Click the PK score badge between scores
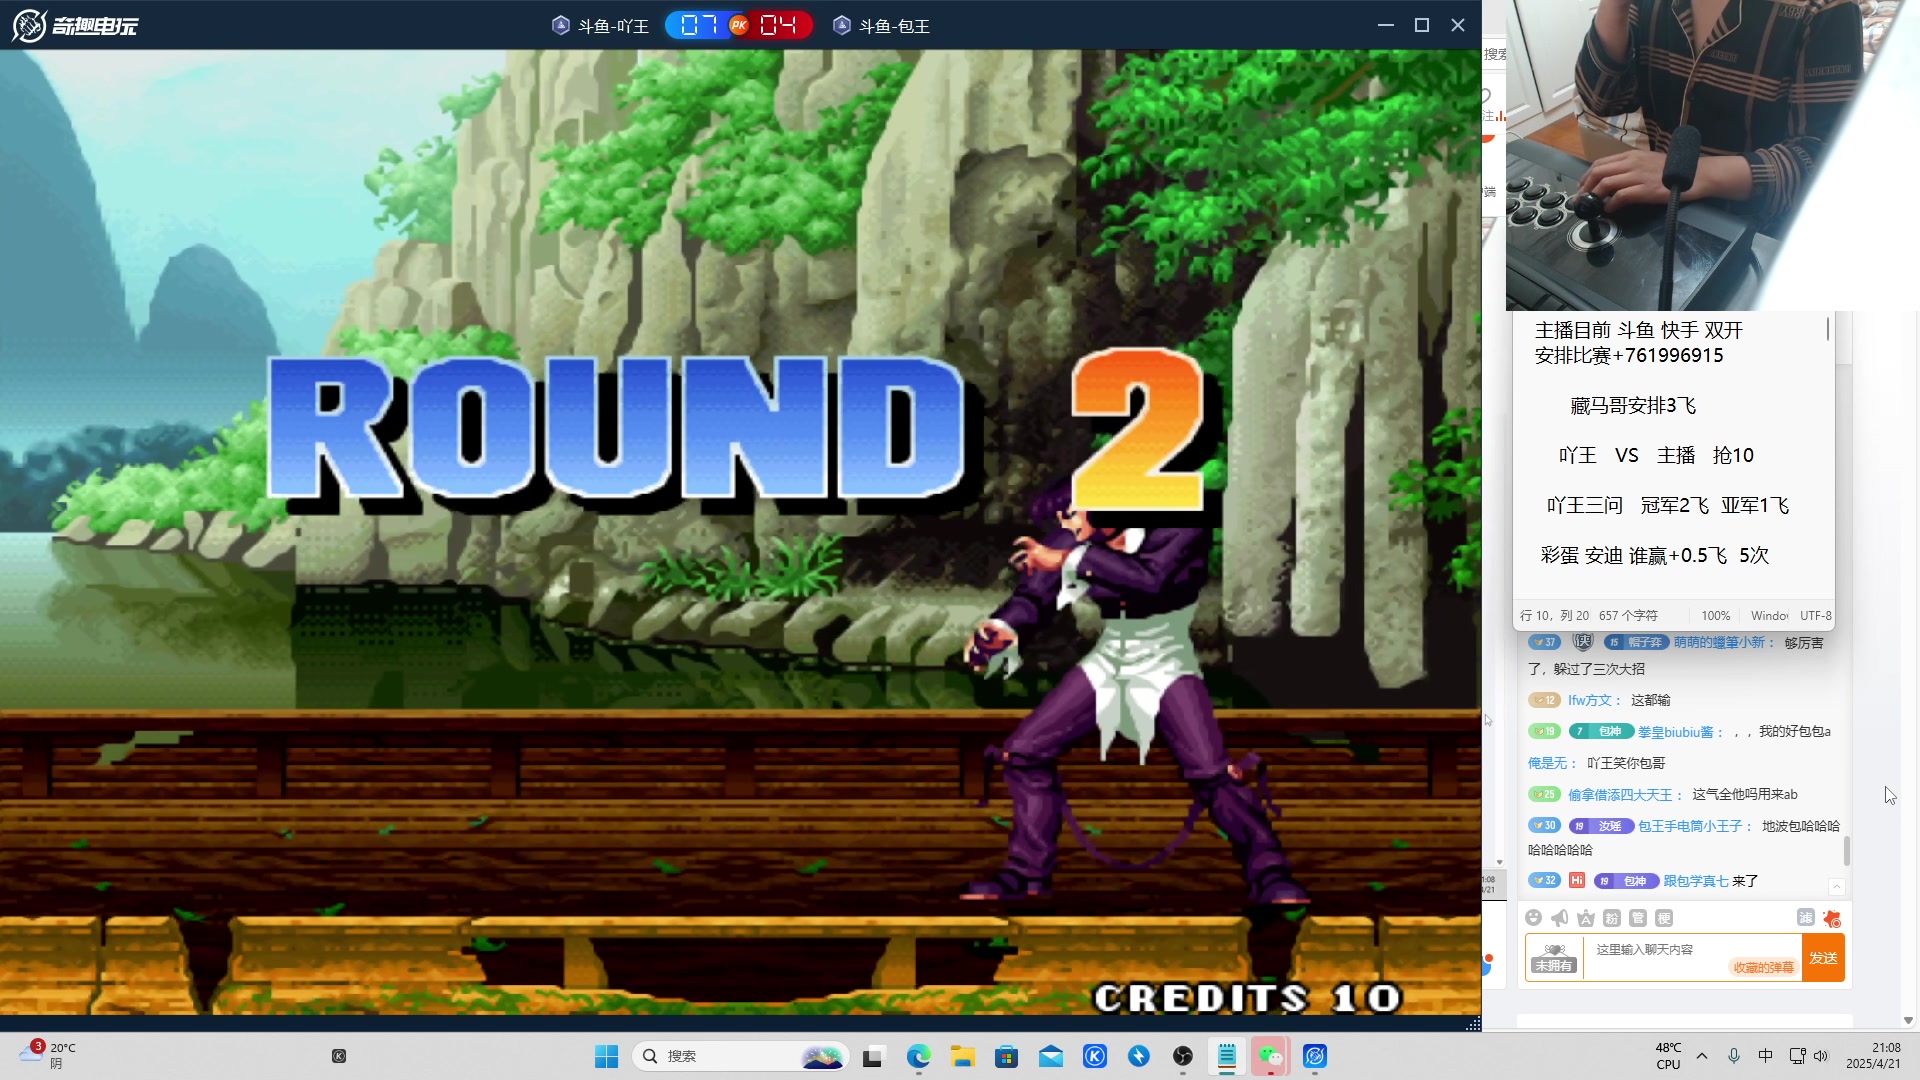The height and width of the screenshot is (1080, 1920). [739, 25]
